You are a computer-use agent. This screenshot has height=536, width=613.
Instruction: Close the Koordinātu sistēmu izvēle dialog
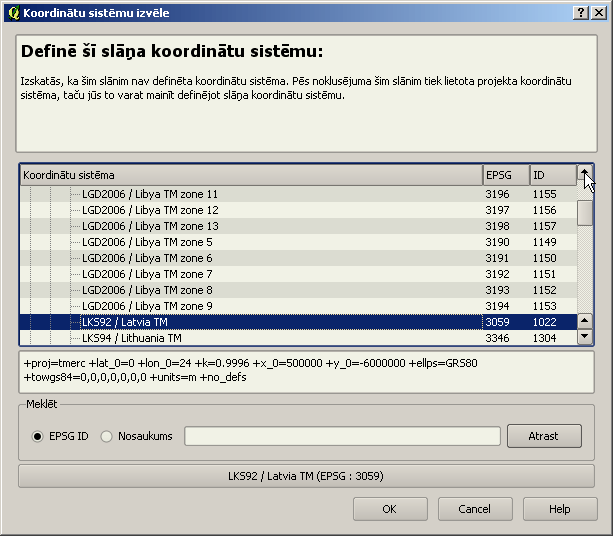pos(599,13)
